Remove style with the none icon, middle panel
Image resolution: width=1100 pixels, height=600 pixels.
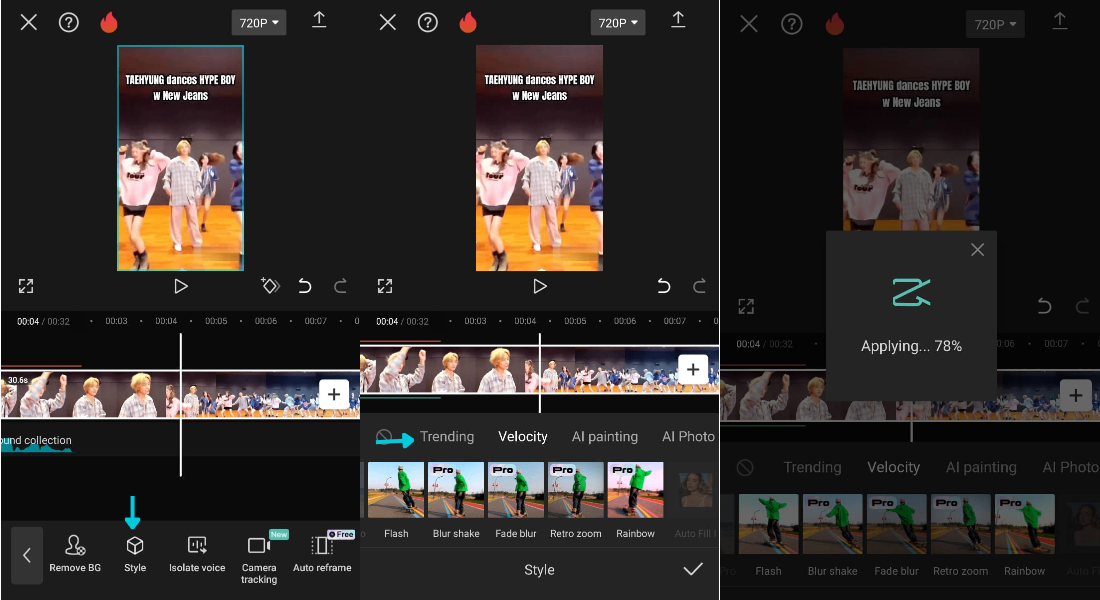384,436
